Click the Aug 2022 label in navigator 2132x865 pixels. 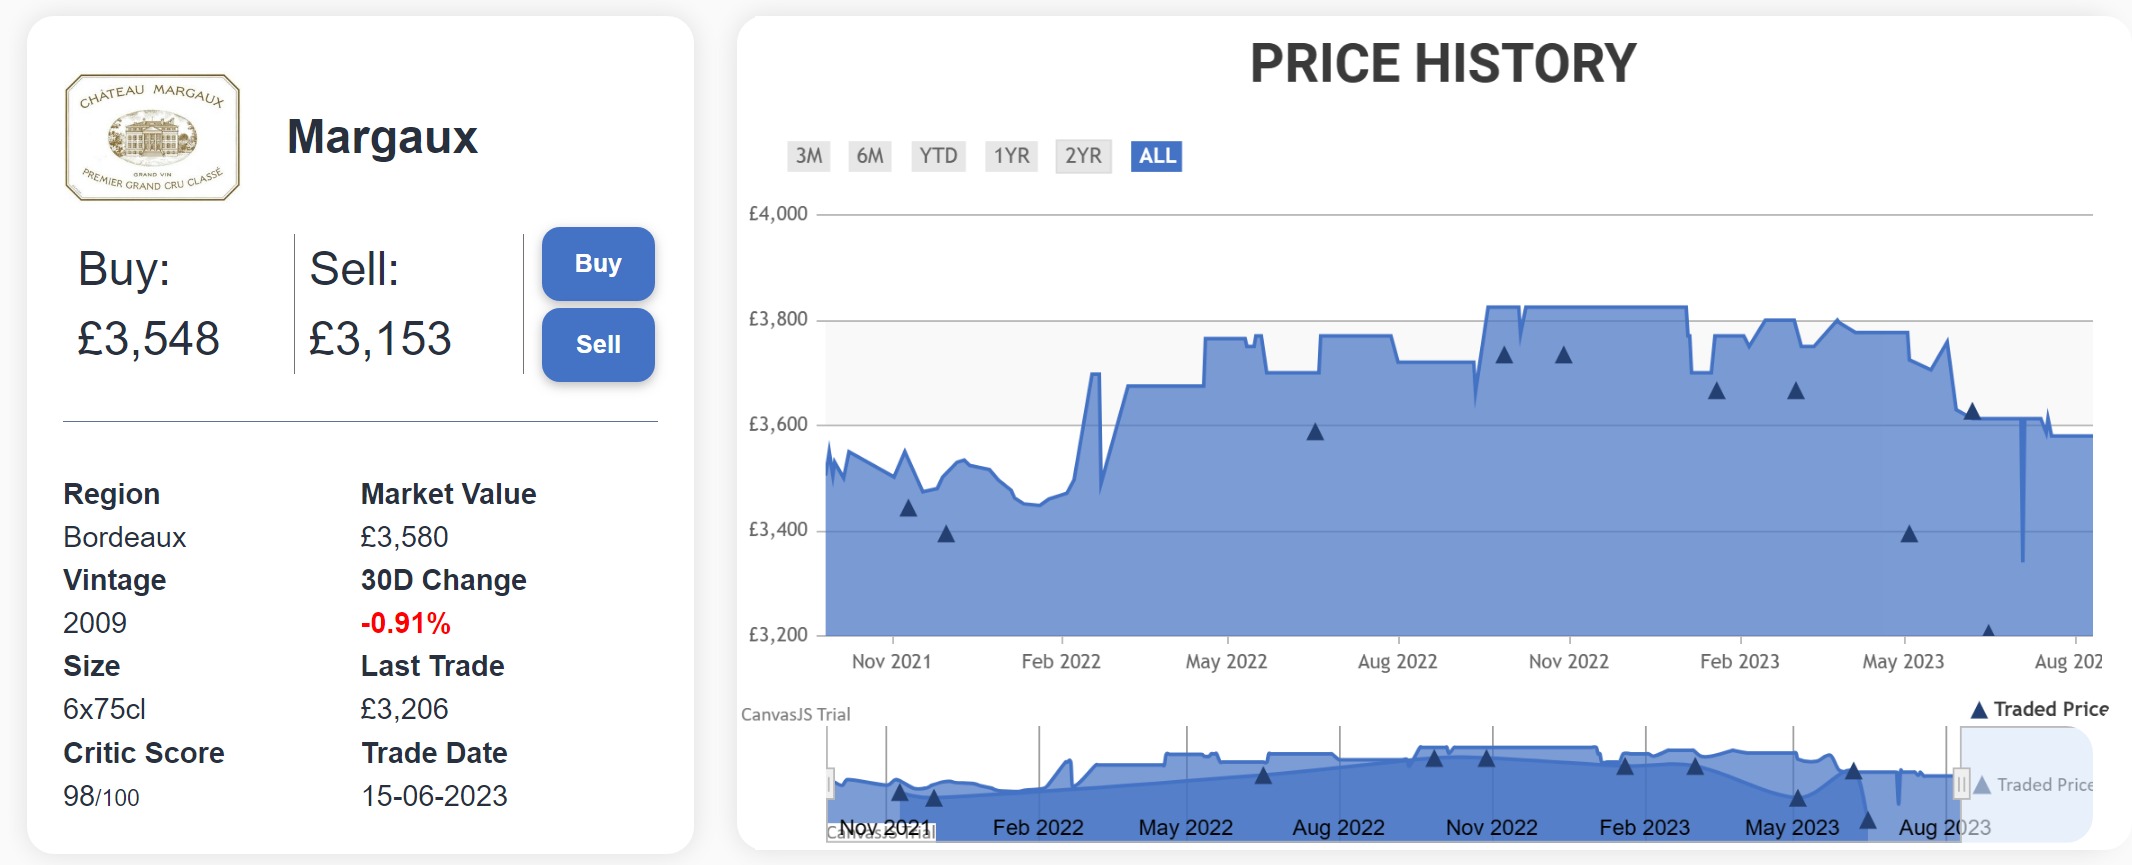click(x=1338, y=827)
